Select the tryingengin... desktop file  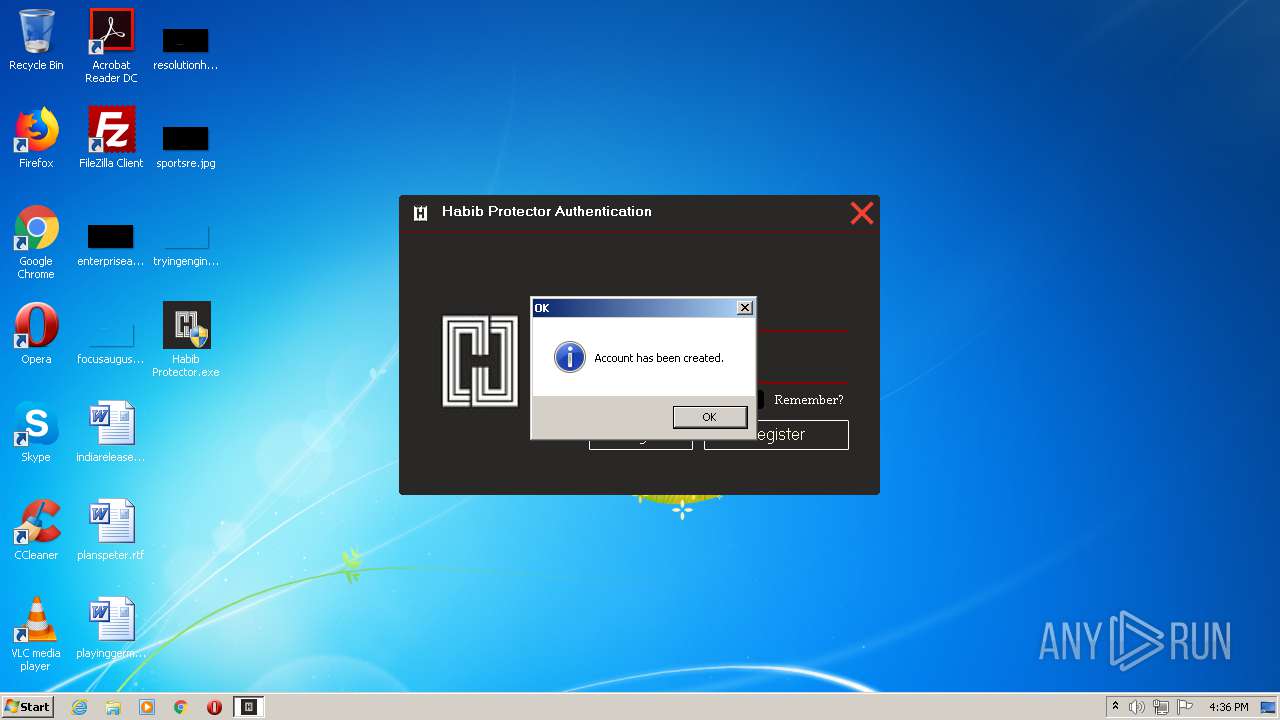185,246
